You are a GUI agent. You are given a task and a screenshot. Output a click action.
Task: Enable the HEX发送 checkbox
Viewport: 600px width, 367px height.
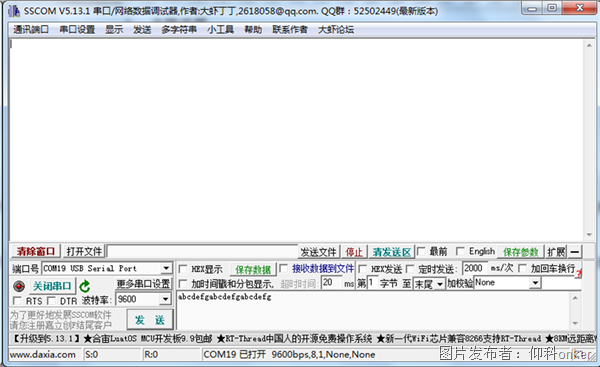click(x=363, y=269)
